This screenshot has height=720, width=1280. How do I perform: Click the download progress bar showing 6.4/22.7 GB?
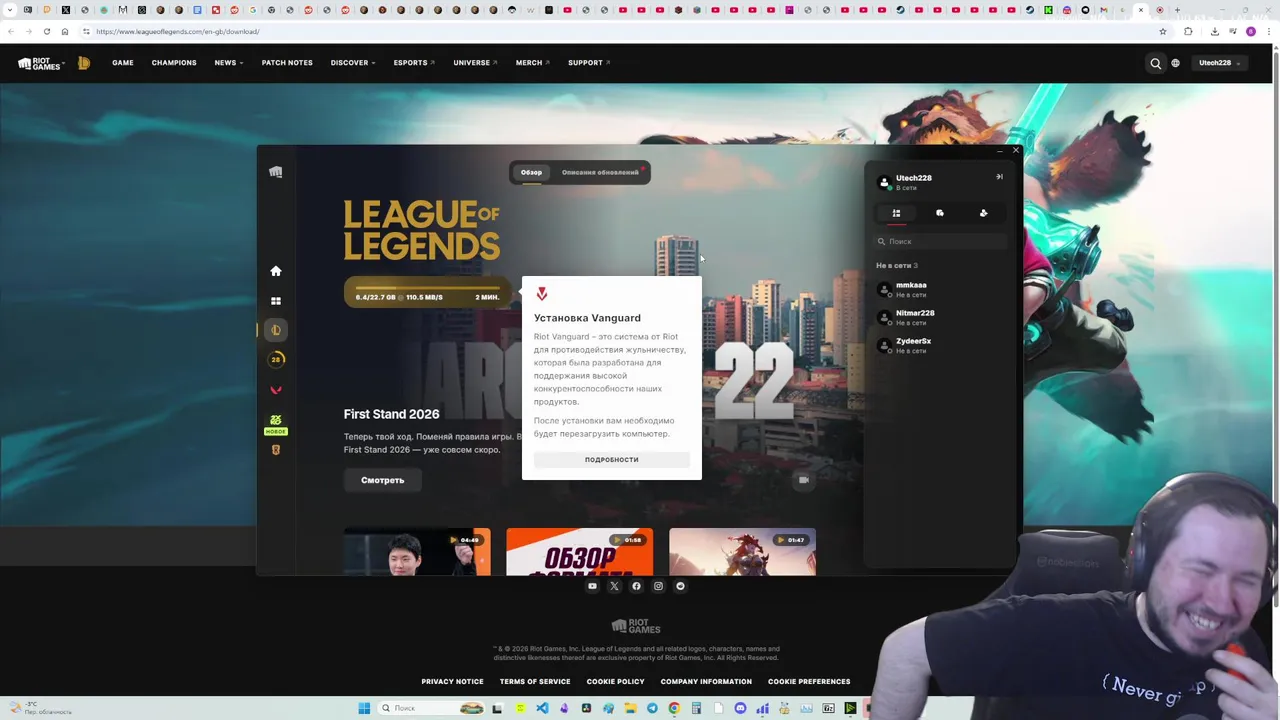coord(427,293)
